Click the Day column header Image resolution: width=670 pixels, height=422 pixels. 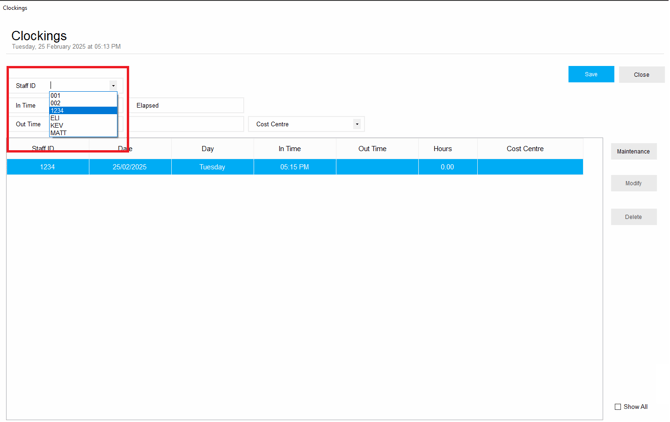coord(207,149)
